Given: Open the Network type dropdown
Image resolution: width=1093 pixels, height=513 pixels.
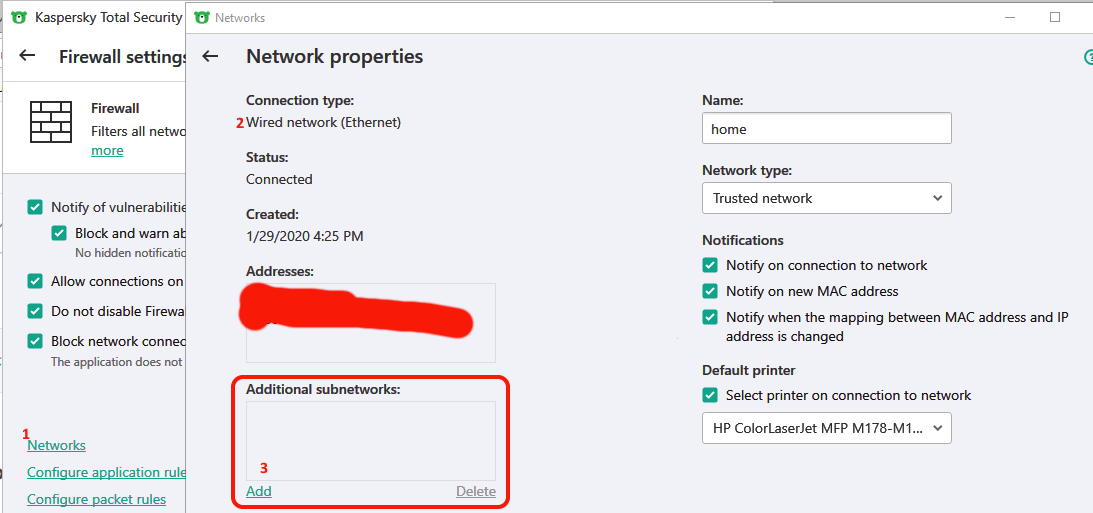Looking at the screenshot, I should click(x=827, y=198).
